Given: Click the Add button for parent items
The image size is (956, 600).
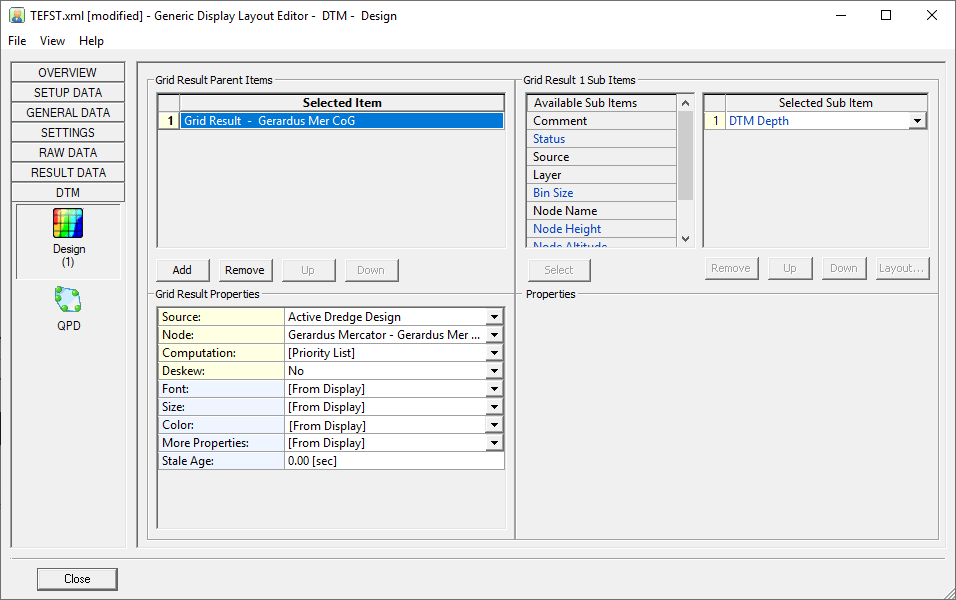Looking at the screenshot, I should point(182,270).
